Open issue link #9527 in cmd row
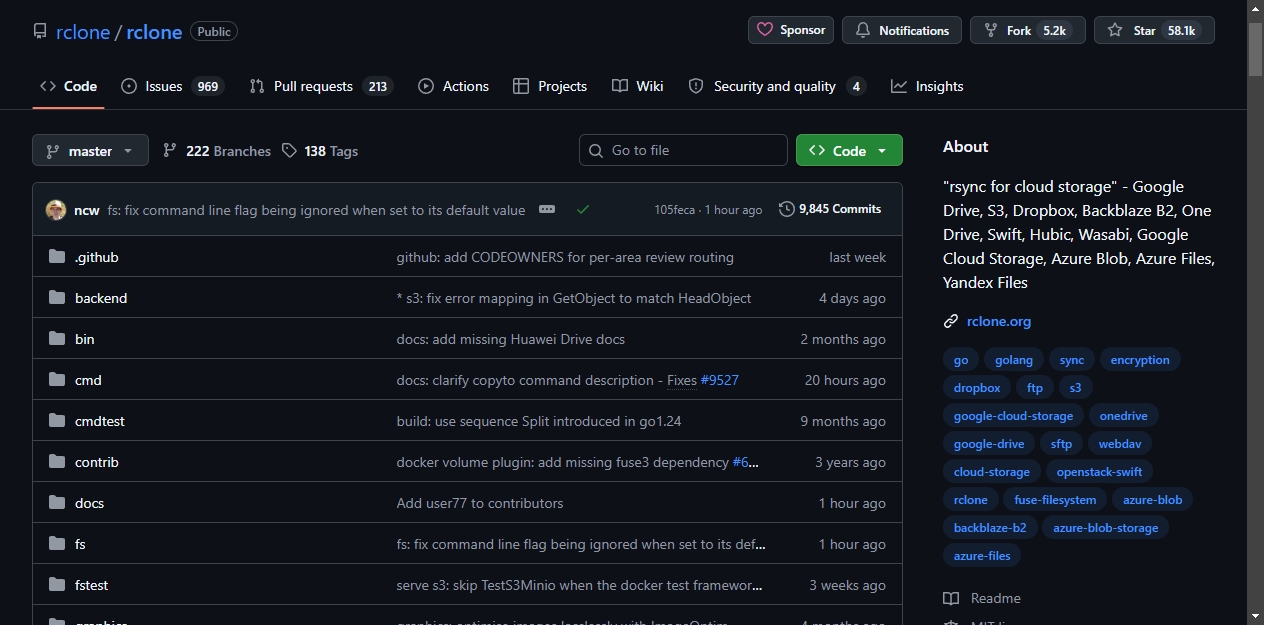The height and width of the screenshot is (625, 1264). click(720, 380)
